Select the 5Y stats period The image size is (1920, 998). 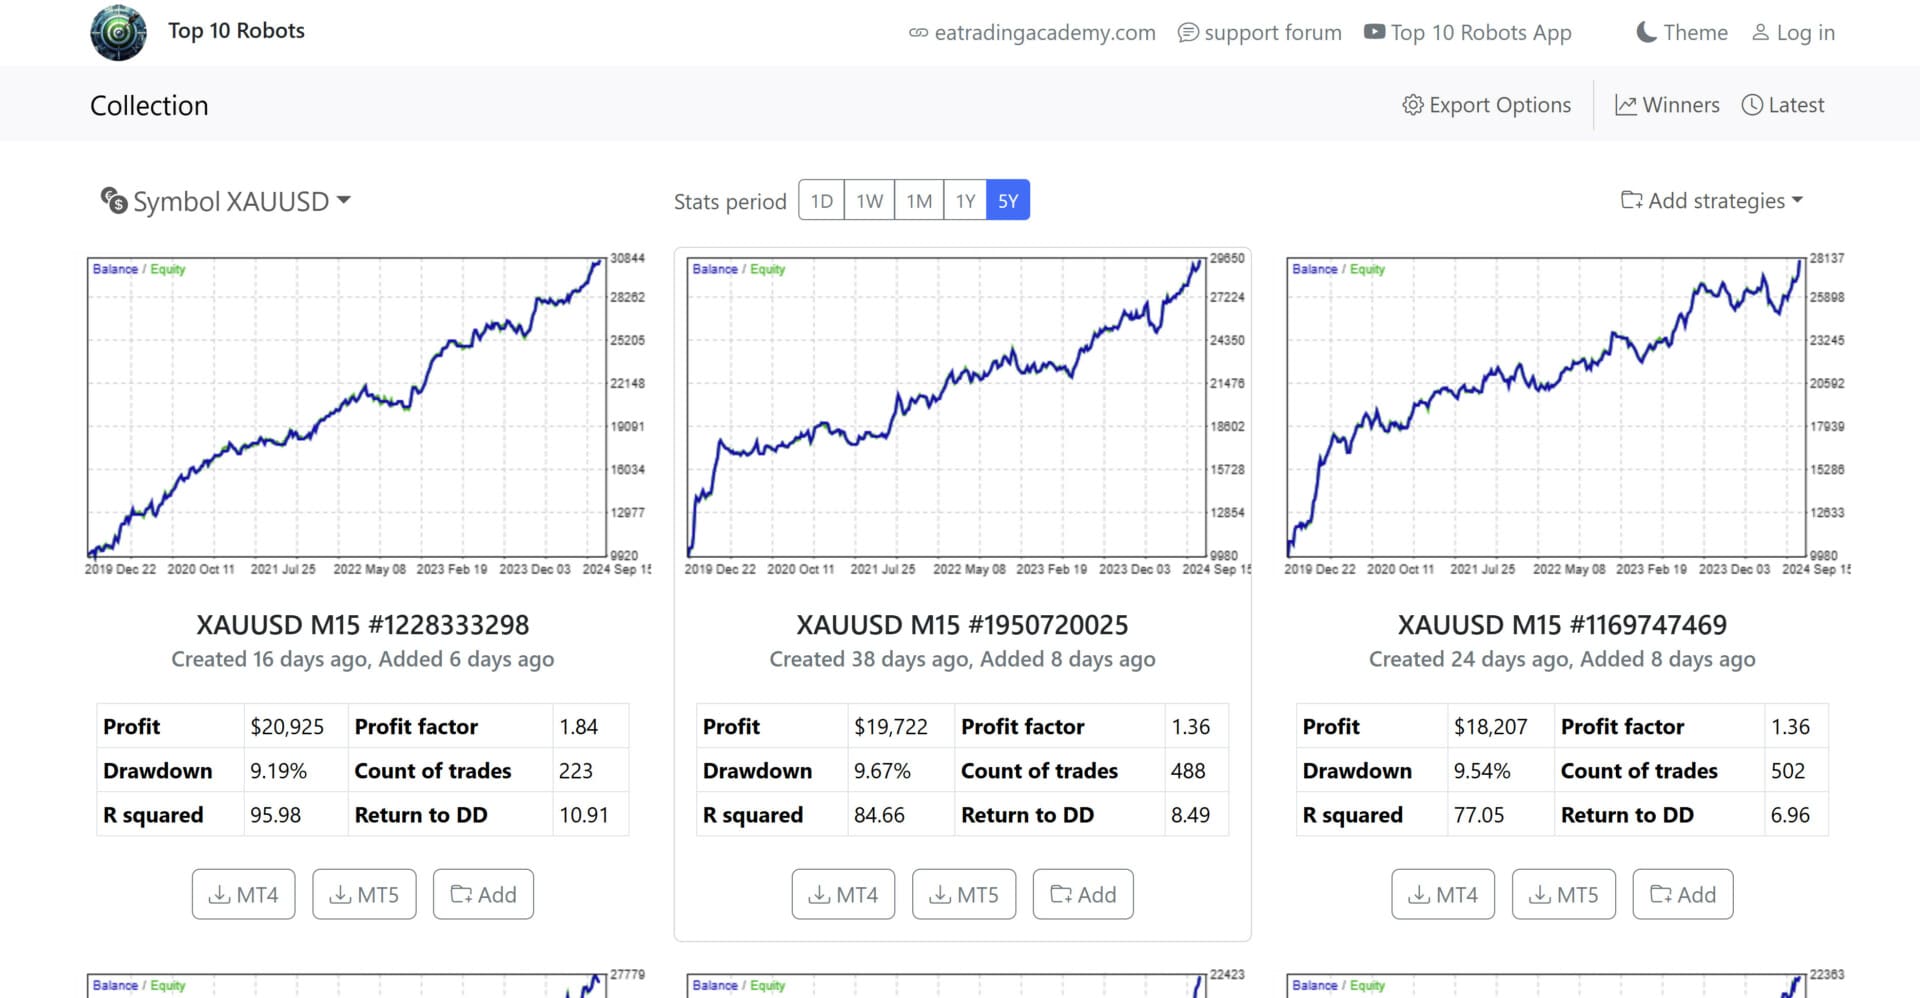[x=1008, y=201]
